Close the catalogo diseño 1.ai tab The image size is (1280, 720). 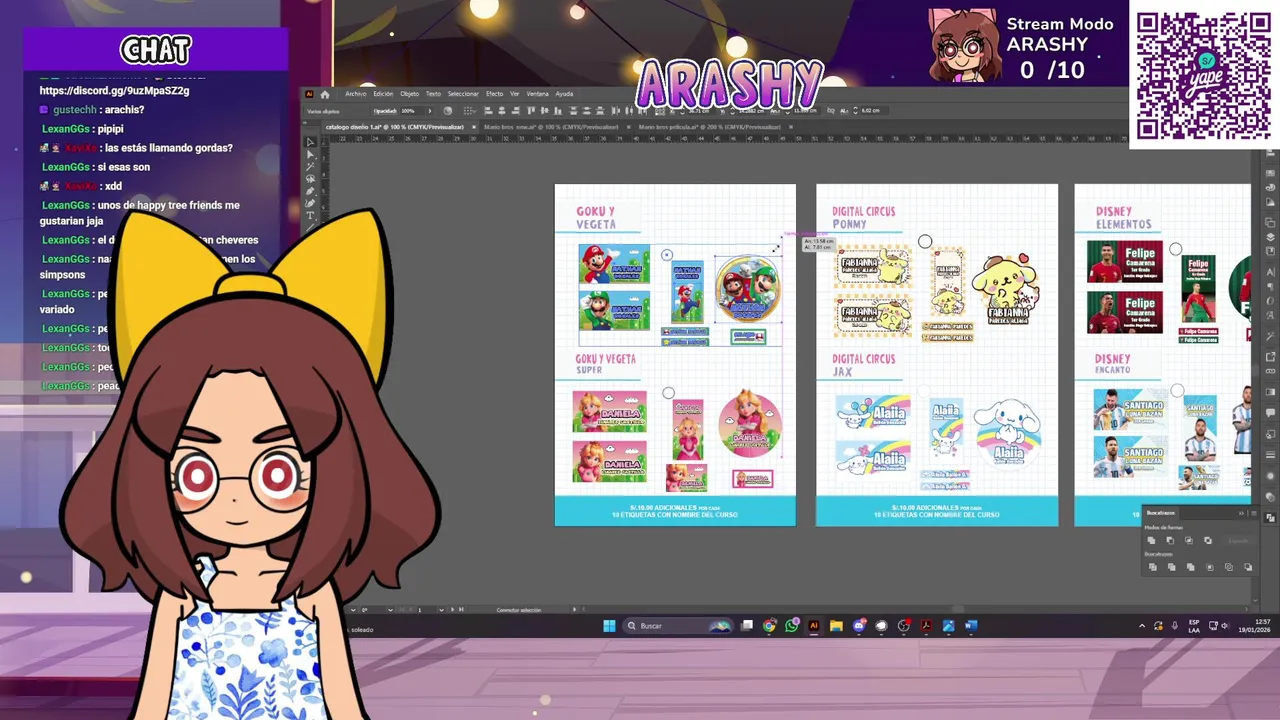[474, 127]
